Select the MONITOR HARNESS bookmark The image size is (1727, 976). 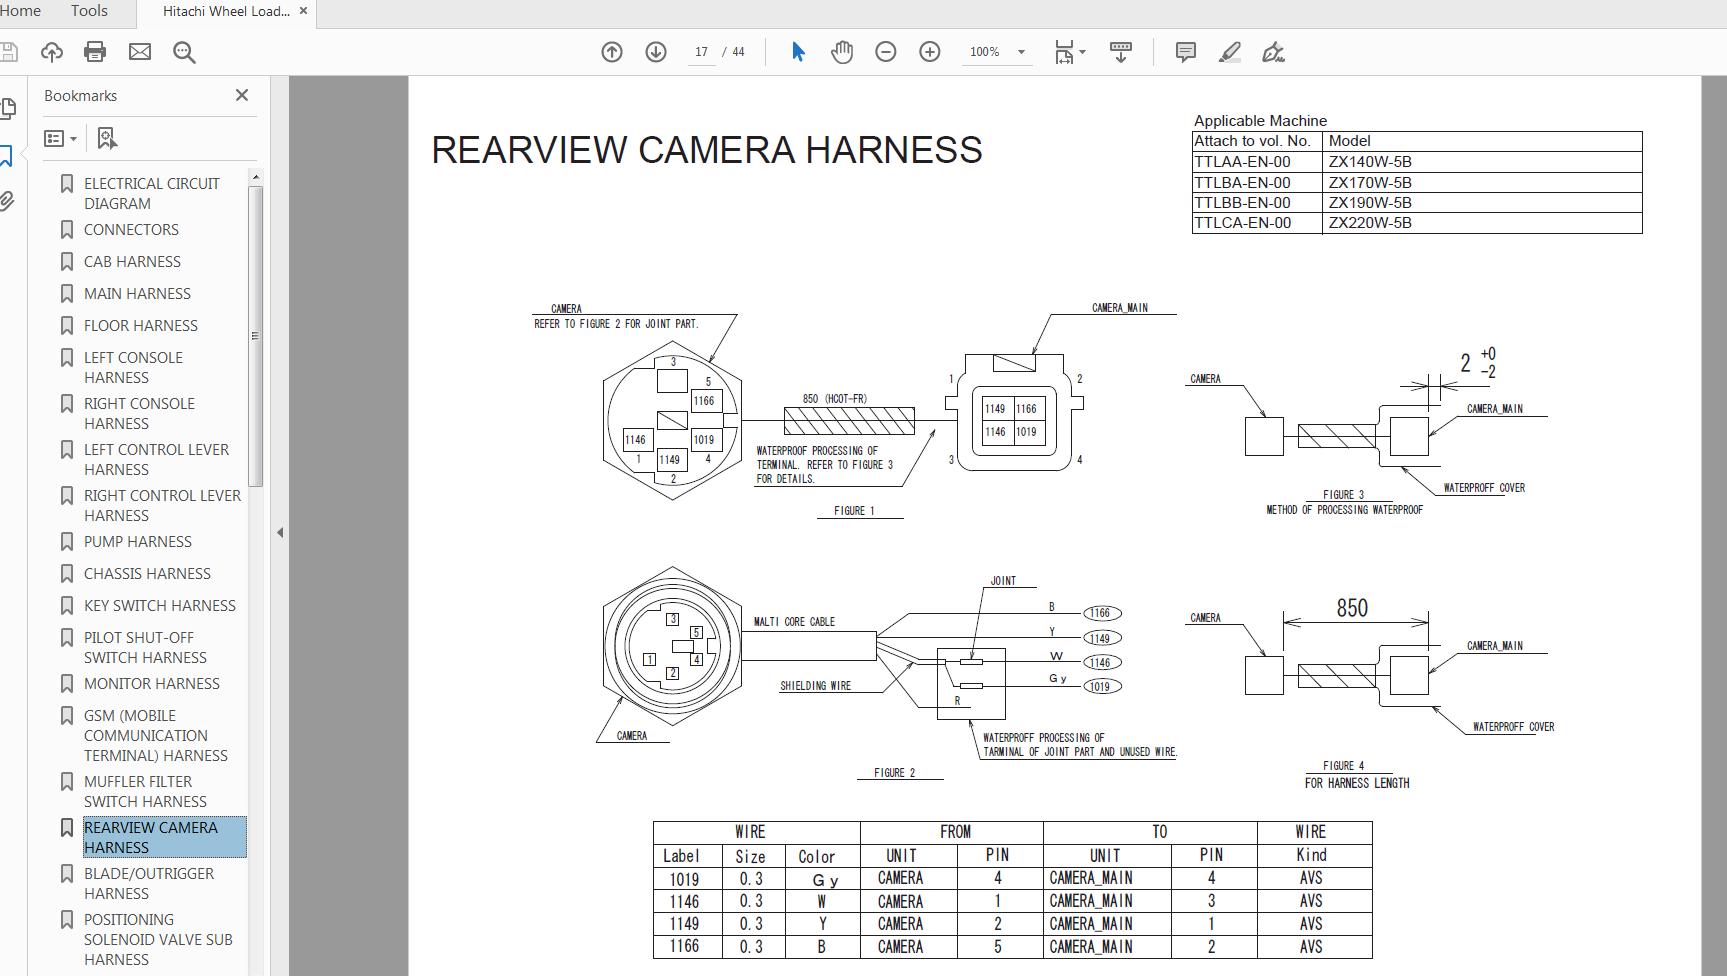[152, 683]
